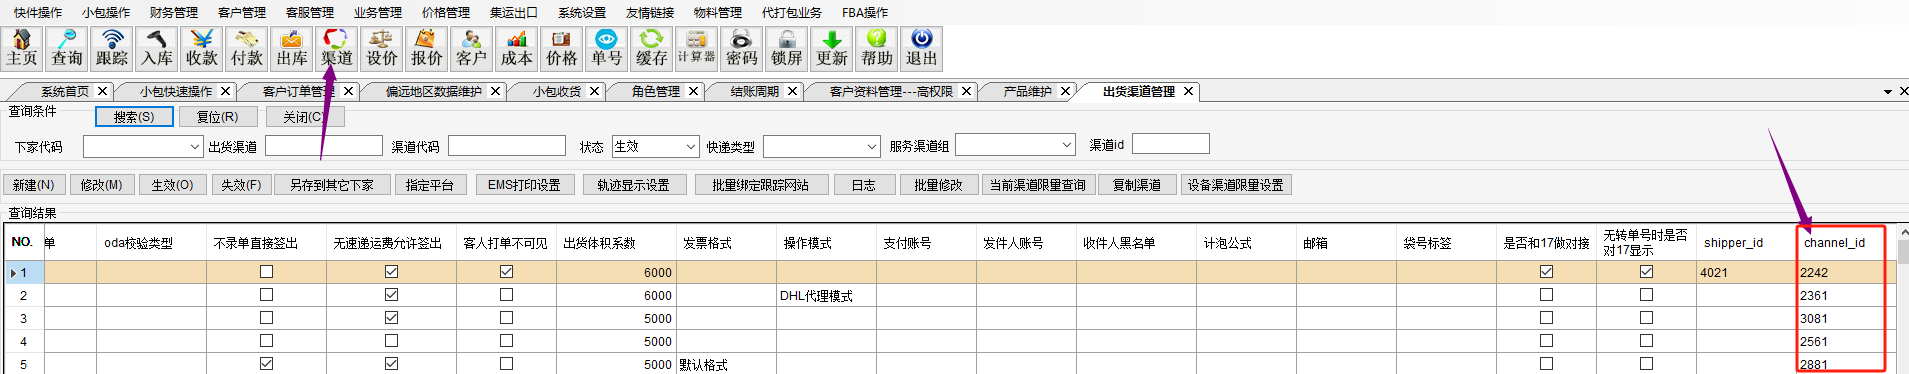Viewport: 1909px width, 374px height.
Task: Open the 主页 home toolbar icon
Action: pyautogui.click(x=22, y=48)
